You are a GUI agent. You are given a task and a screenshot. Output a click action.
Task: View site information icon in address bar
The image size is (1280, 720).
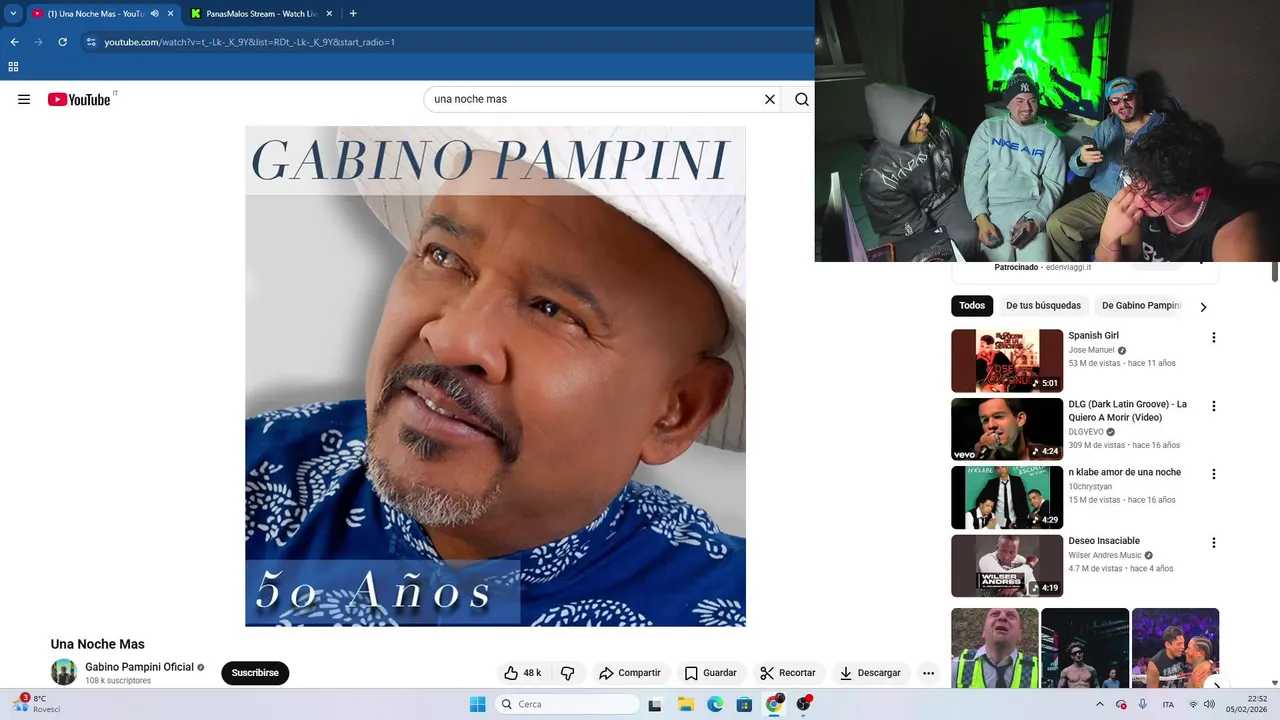[91, 42]
